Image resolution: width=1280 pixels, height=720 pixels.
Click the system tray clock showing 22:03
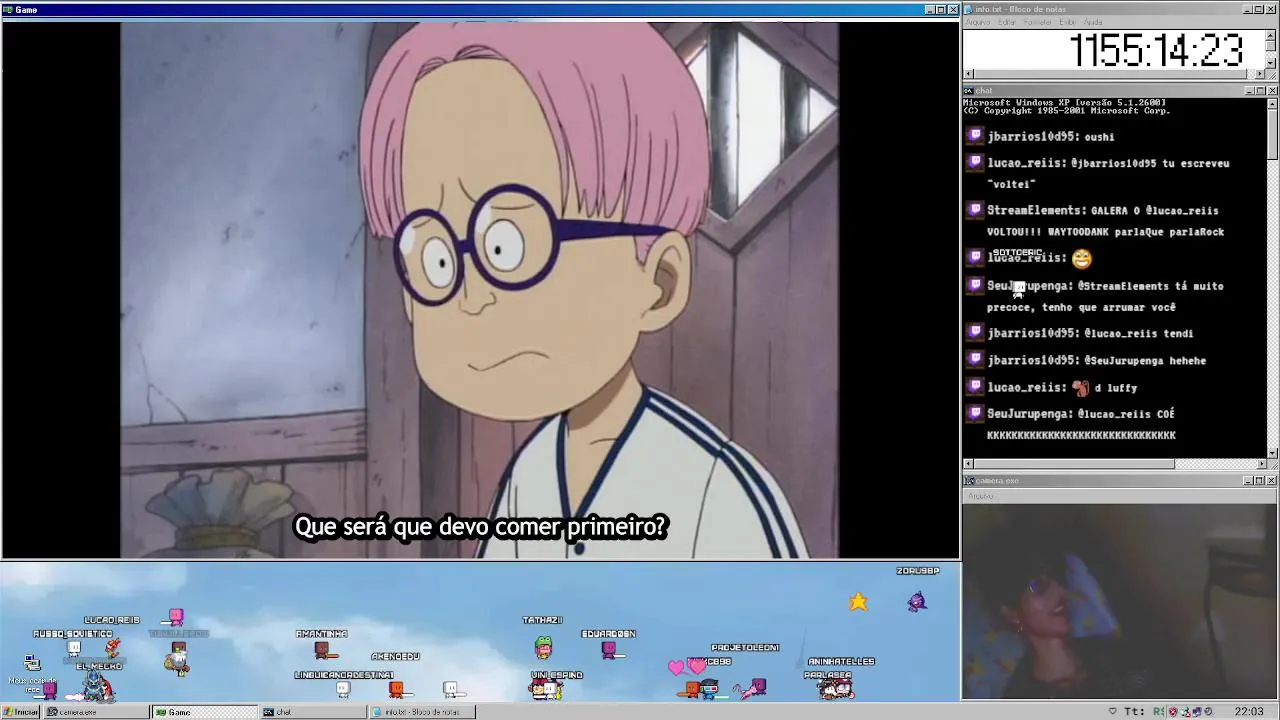point(1249,712)
